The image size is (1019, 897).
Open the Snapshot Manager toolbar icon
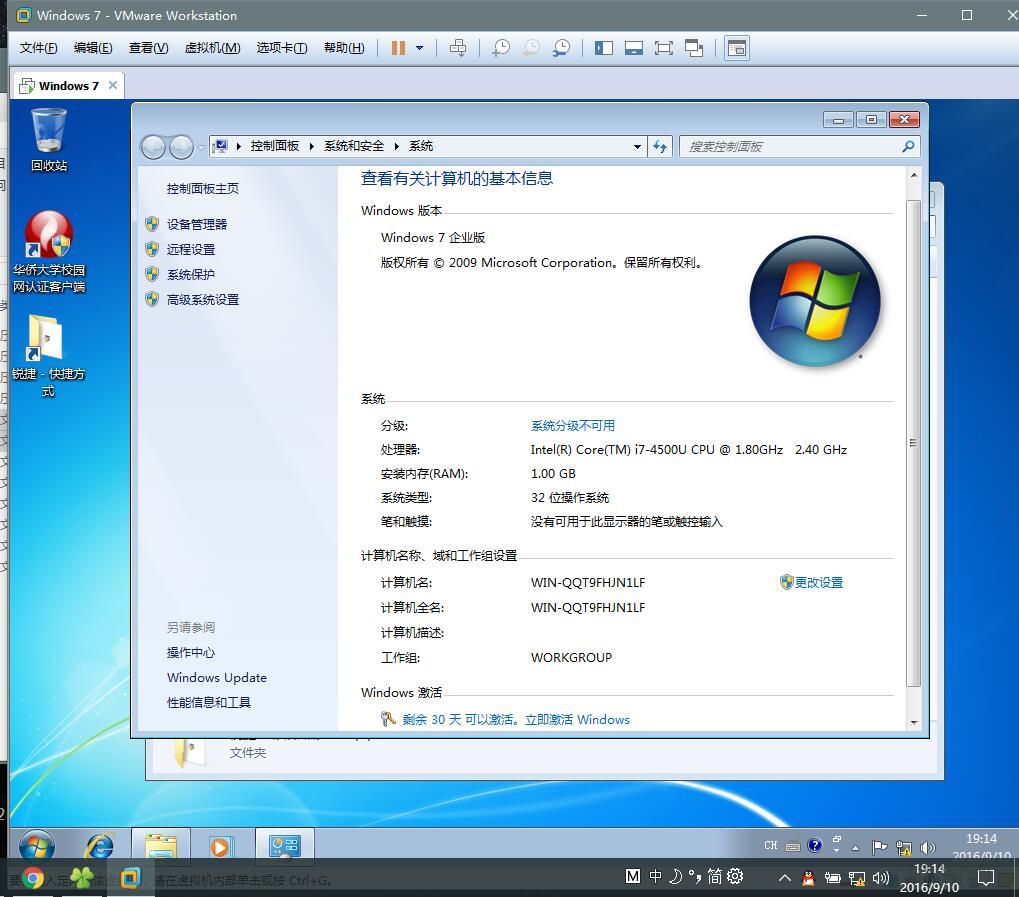pyautogui.click(x=562, y=47)
